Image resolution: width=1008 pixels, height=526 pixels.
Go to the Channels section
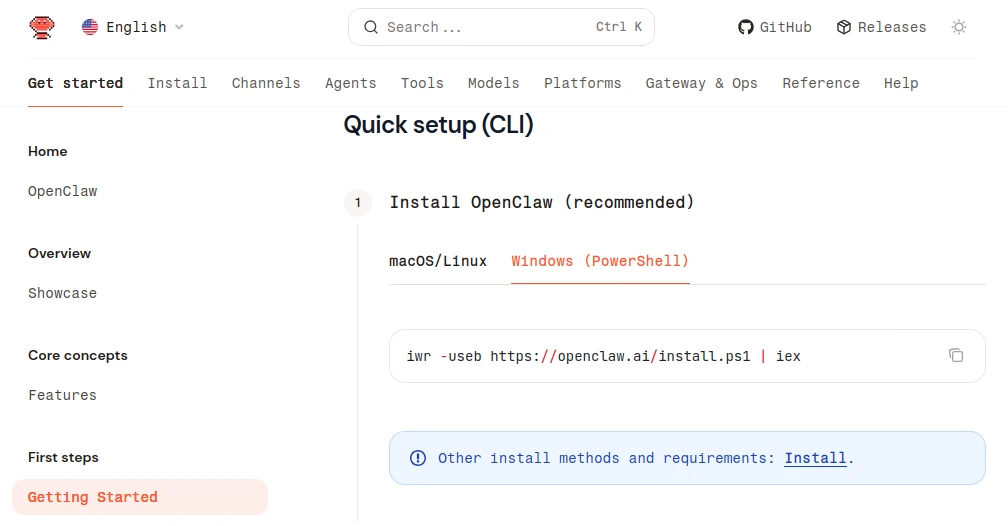click(266, 83)
